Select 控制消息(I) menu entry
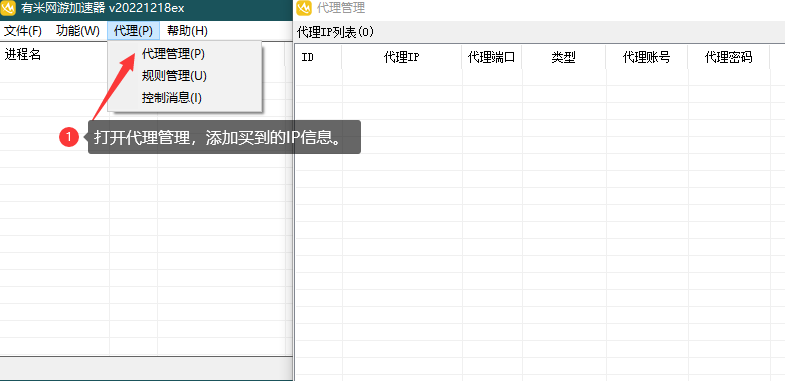 pyautogui.click(x=172, y=98)
